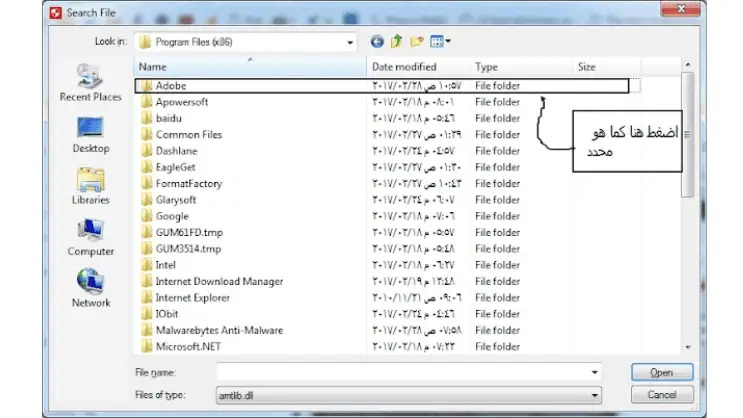This screenshot has width=743, height=418.
Task: Click the scroll down arrow of file list
Action: [688, 347]
